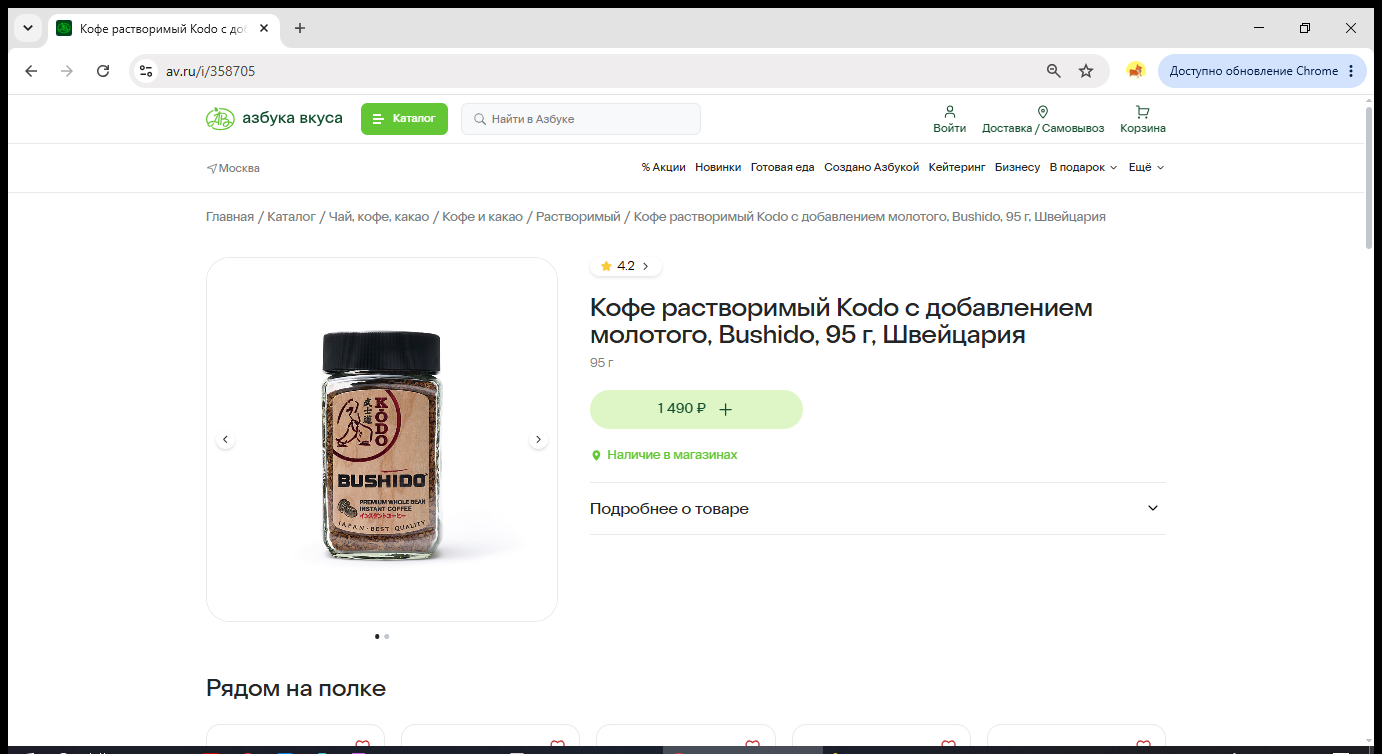The image size is (1382, 754).
Task: Open the % Акции page
Action: coord(664,168)
